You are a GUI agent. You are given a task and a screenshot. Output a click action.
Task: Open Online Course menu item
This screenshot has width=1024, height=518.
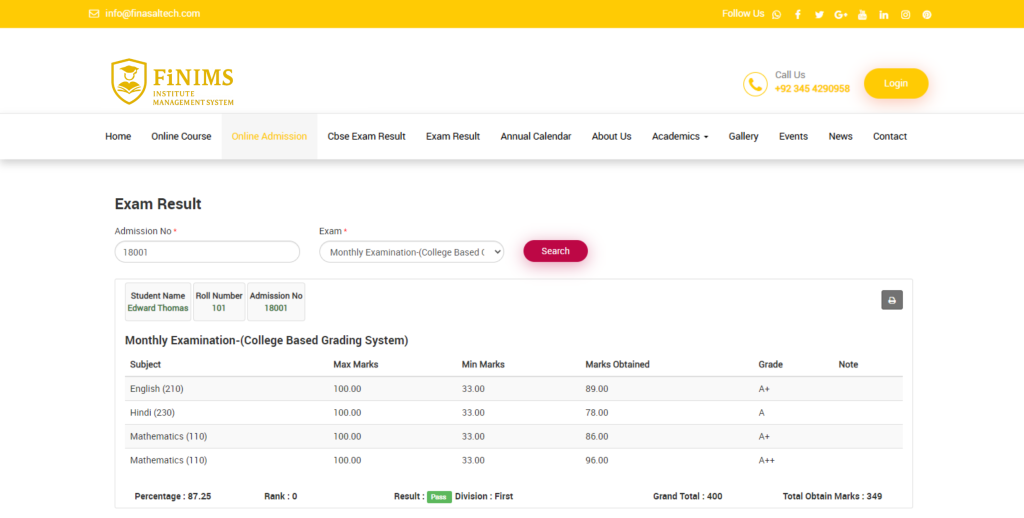click(x=182, y=137)
